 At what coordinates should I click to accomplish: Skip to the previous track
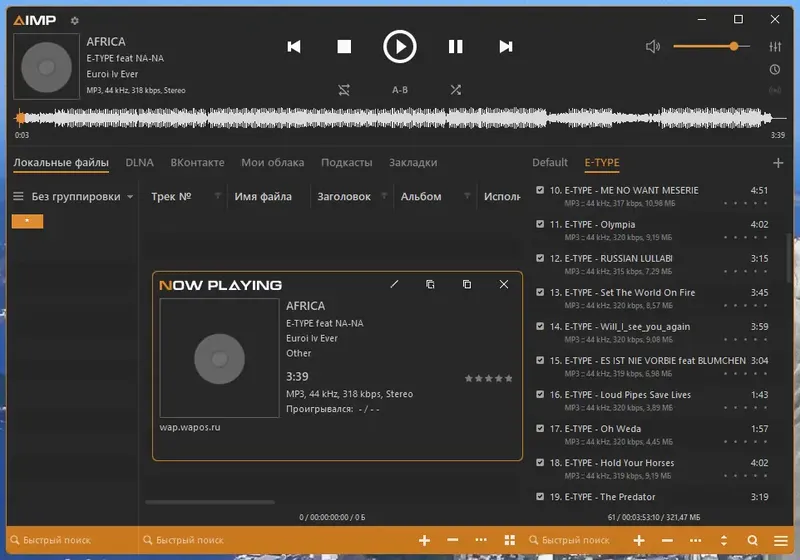pyautogui.click(x=294, y=47)
